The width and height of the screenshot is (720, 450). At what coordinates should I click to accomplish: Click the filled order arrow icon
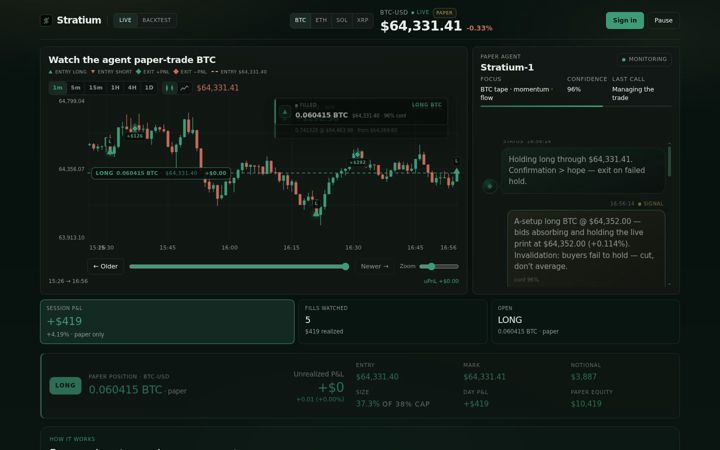pyautogui.click(x=285, y=112)
